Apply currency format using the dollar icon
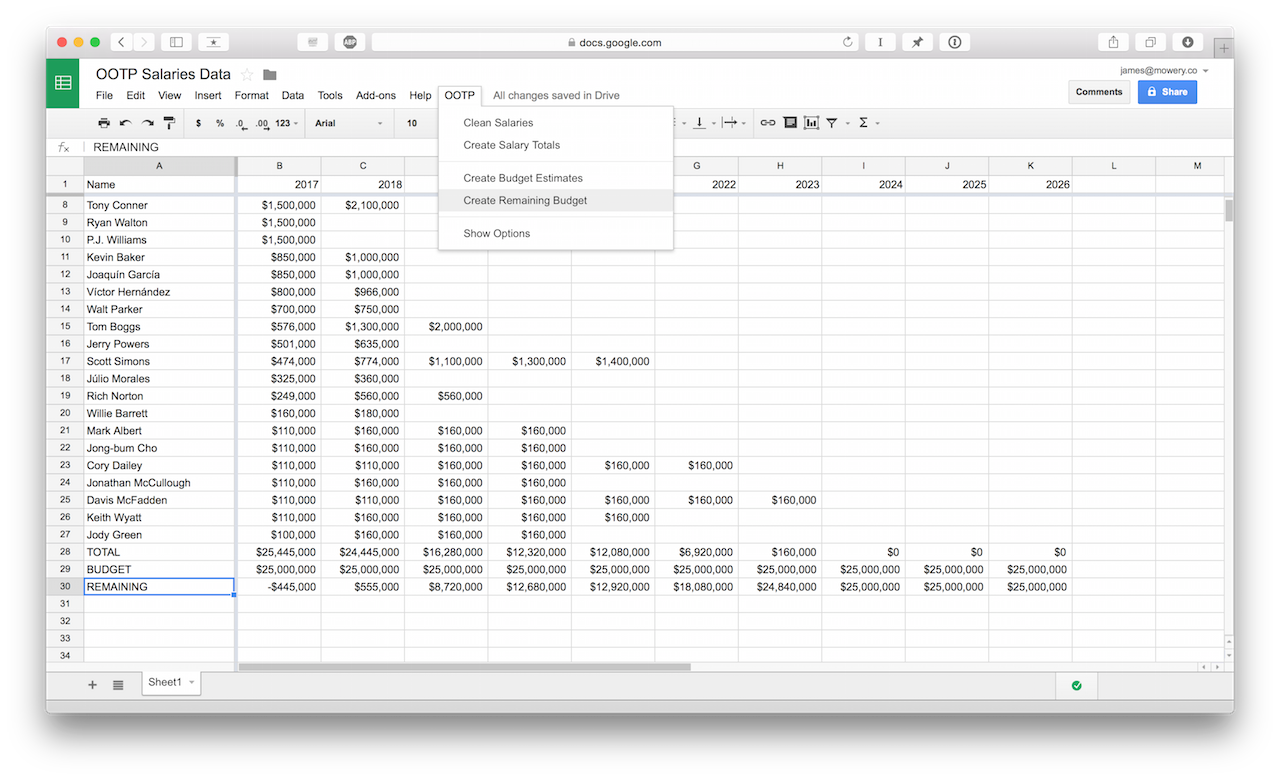1280x779 pixels. coord(197,122)
